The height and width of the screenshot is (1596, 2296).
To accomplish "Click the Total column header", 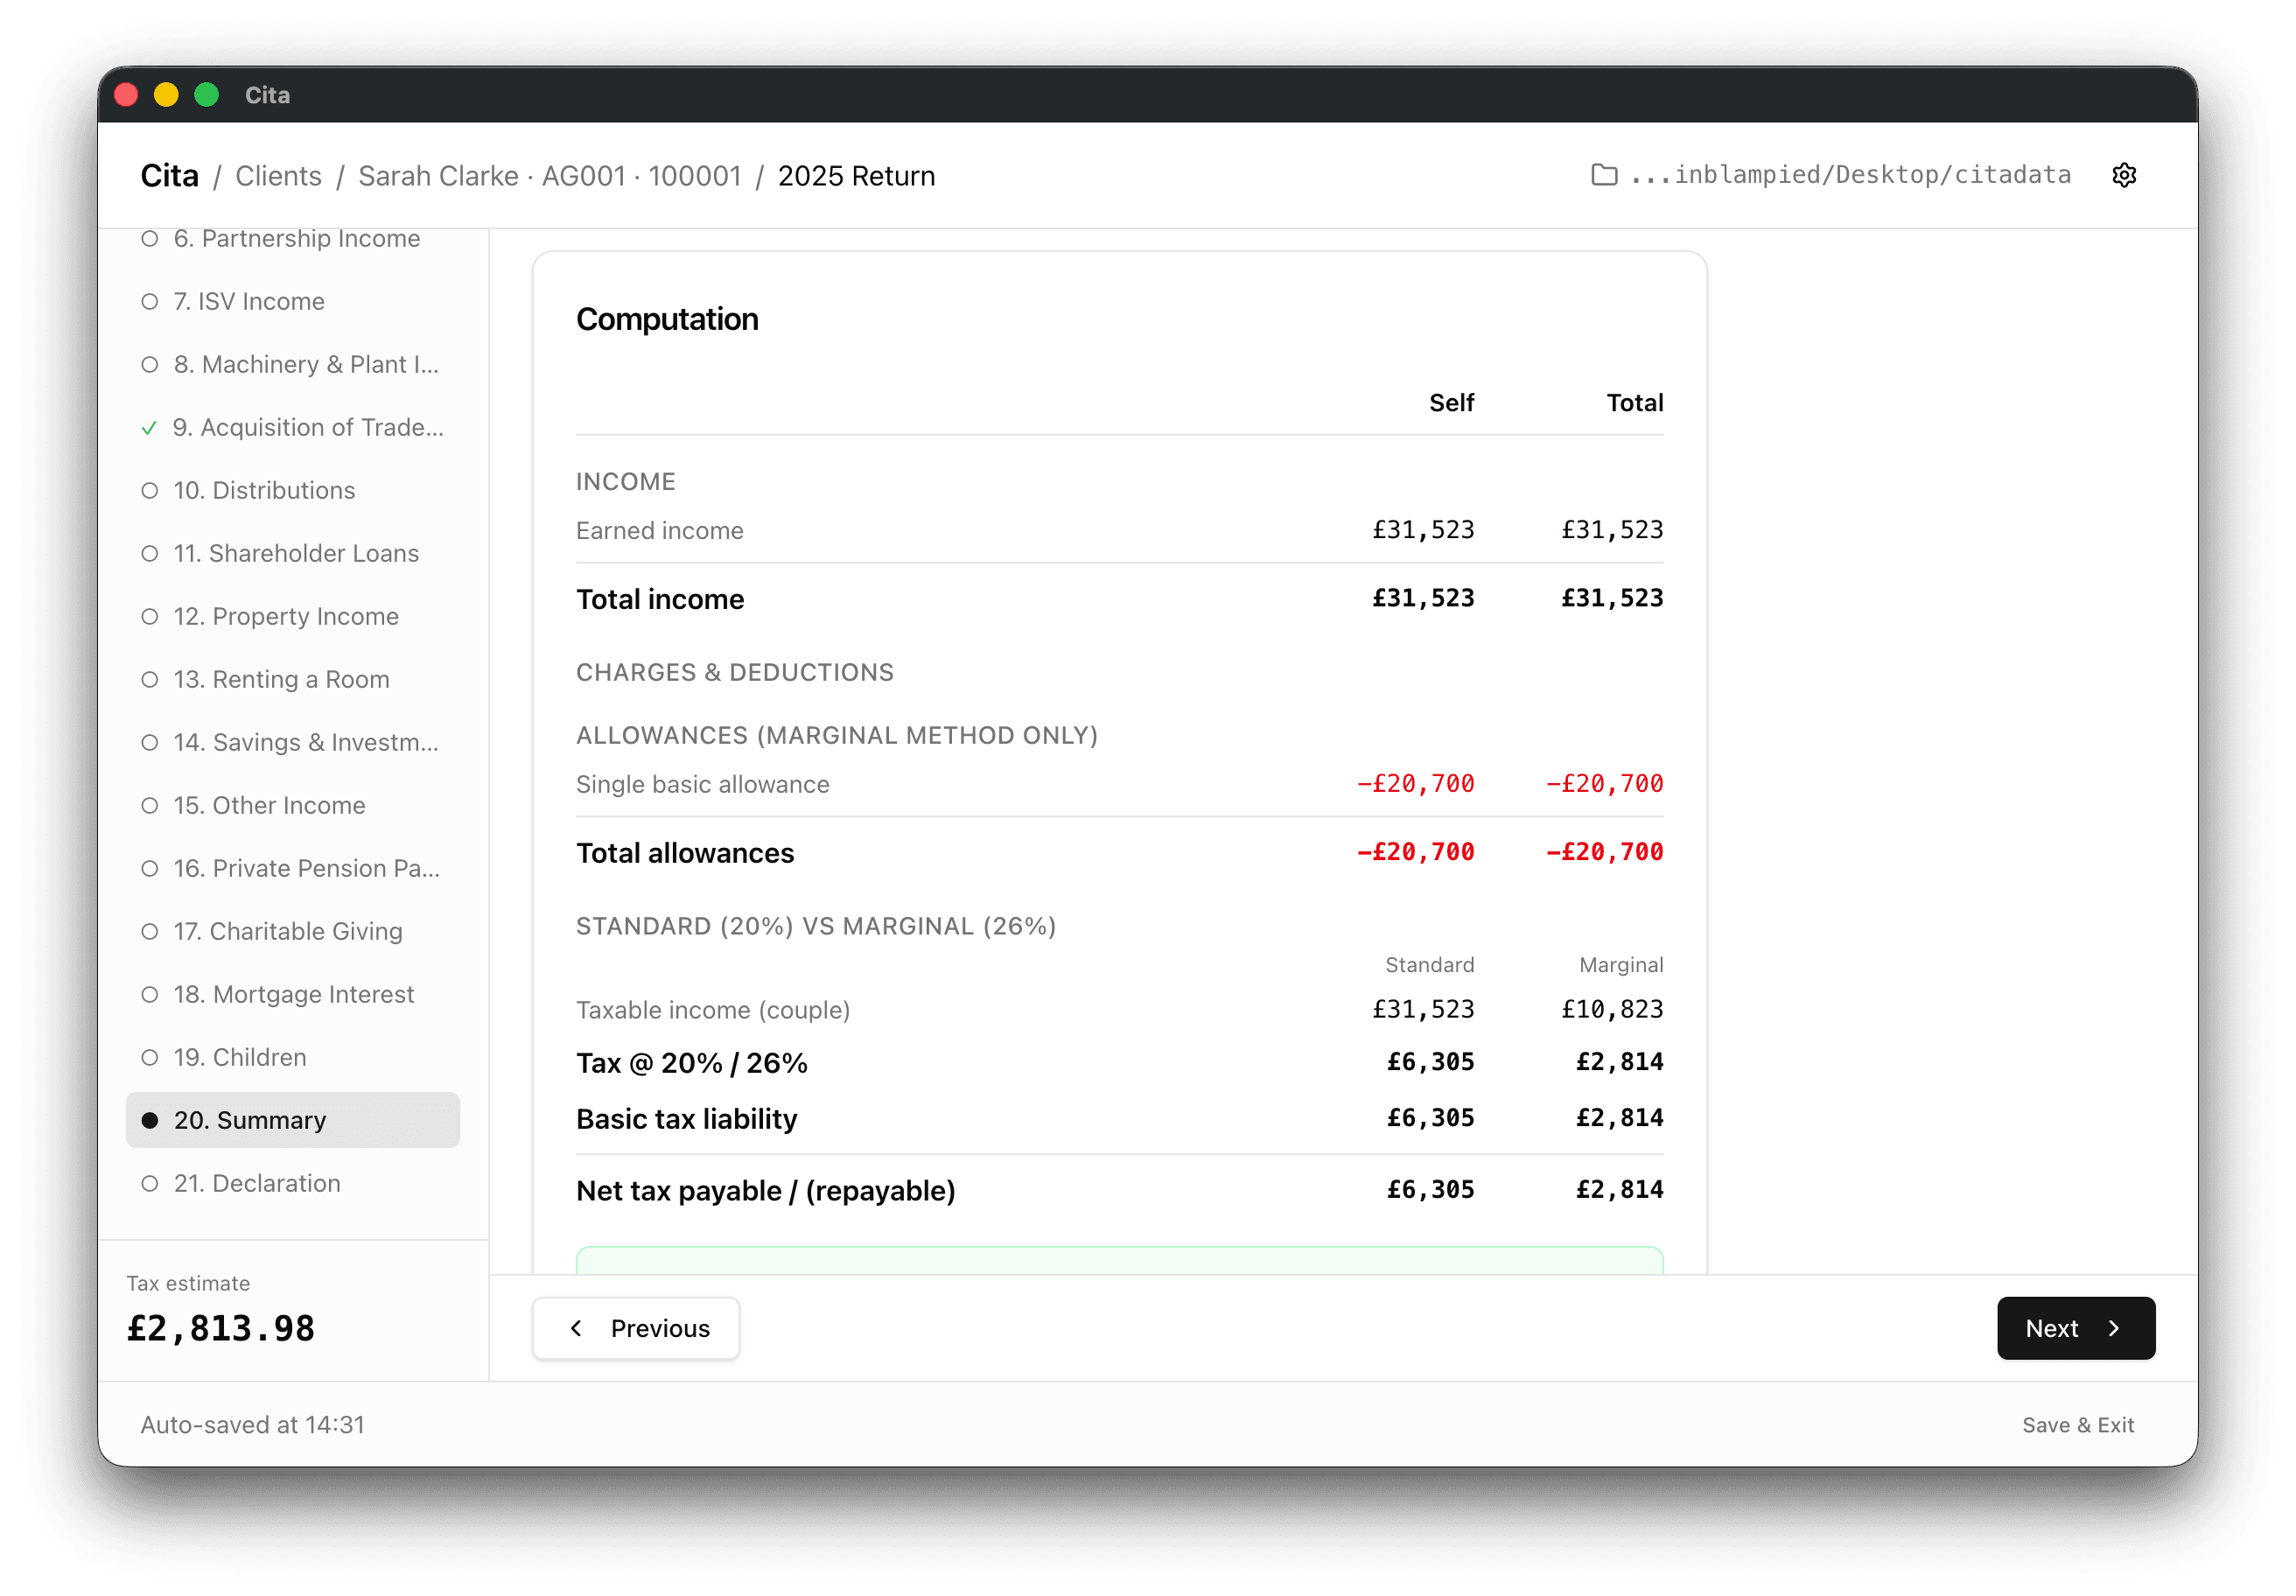I will click(1634, 403).
